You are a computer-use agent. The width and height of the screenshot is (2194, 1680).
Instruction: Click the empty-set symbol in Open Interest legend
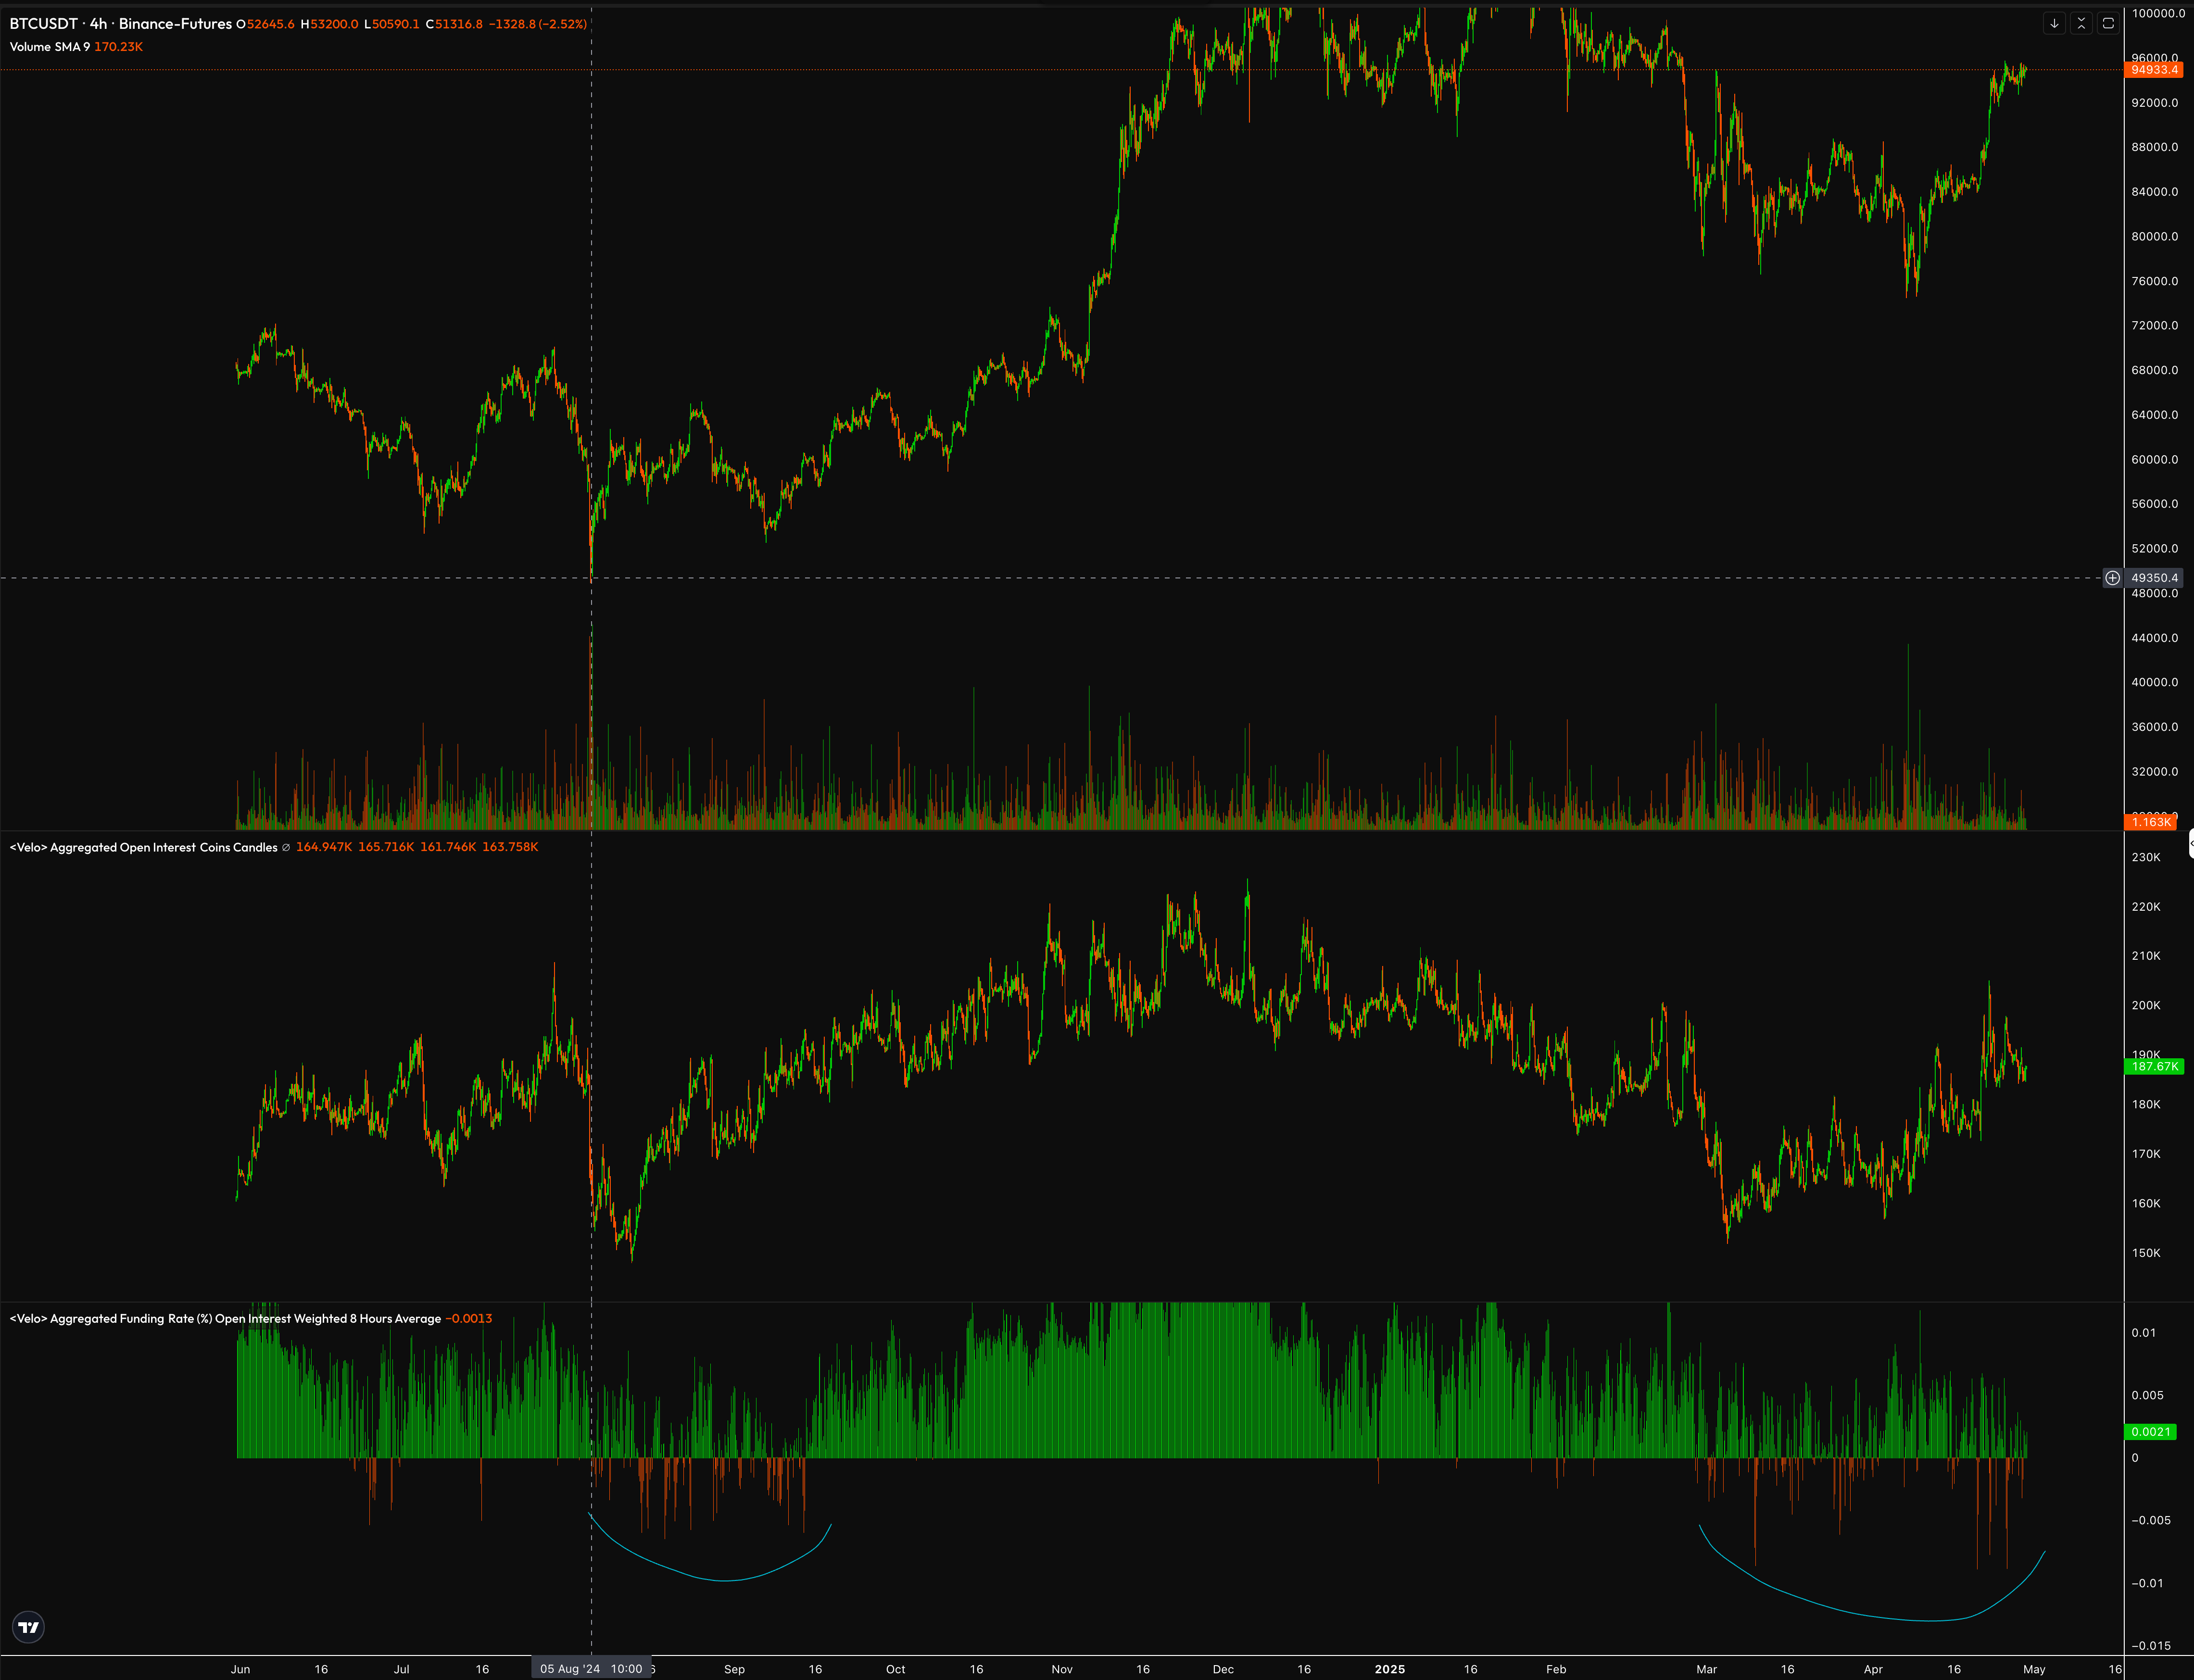(x=286, y=847)
